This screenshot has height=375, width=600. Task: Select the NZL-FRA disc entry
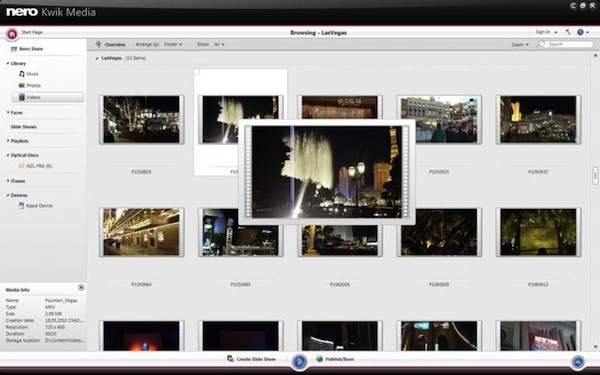click(35, 166)
